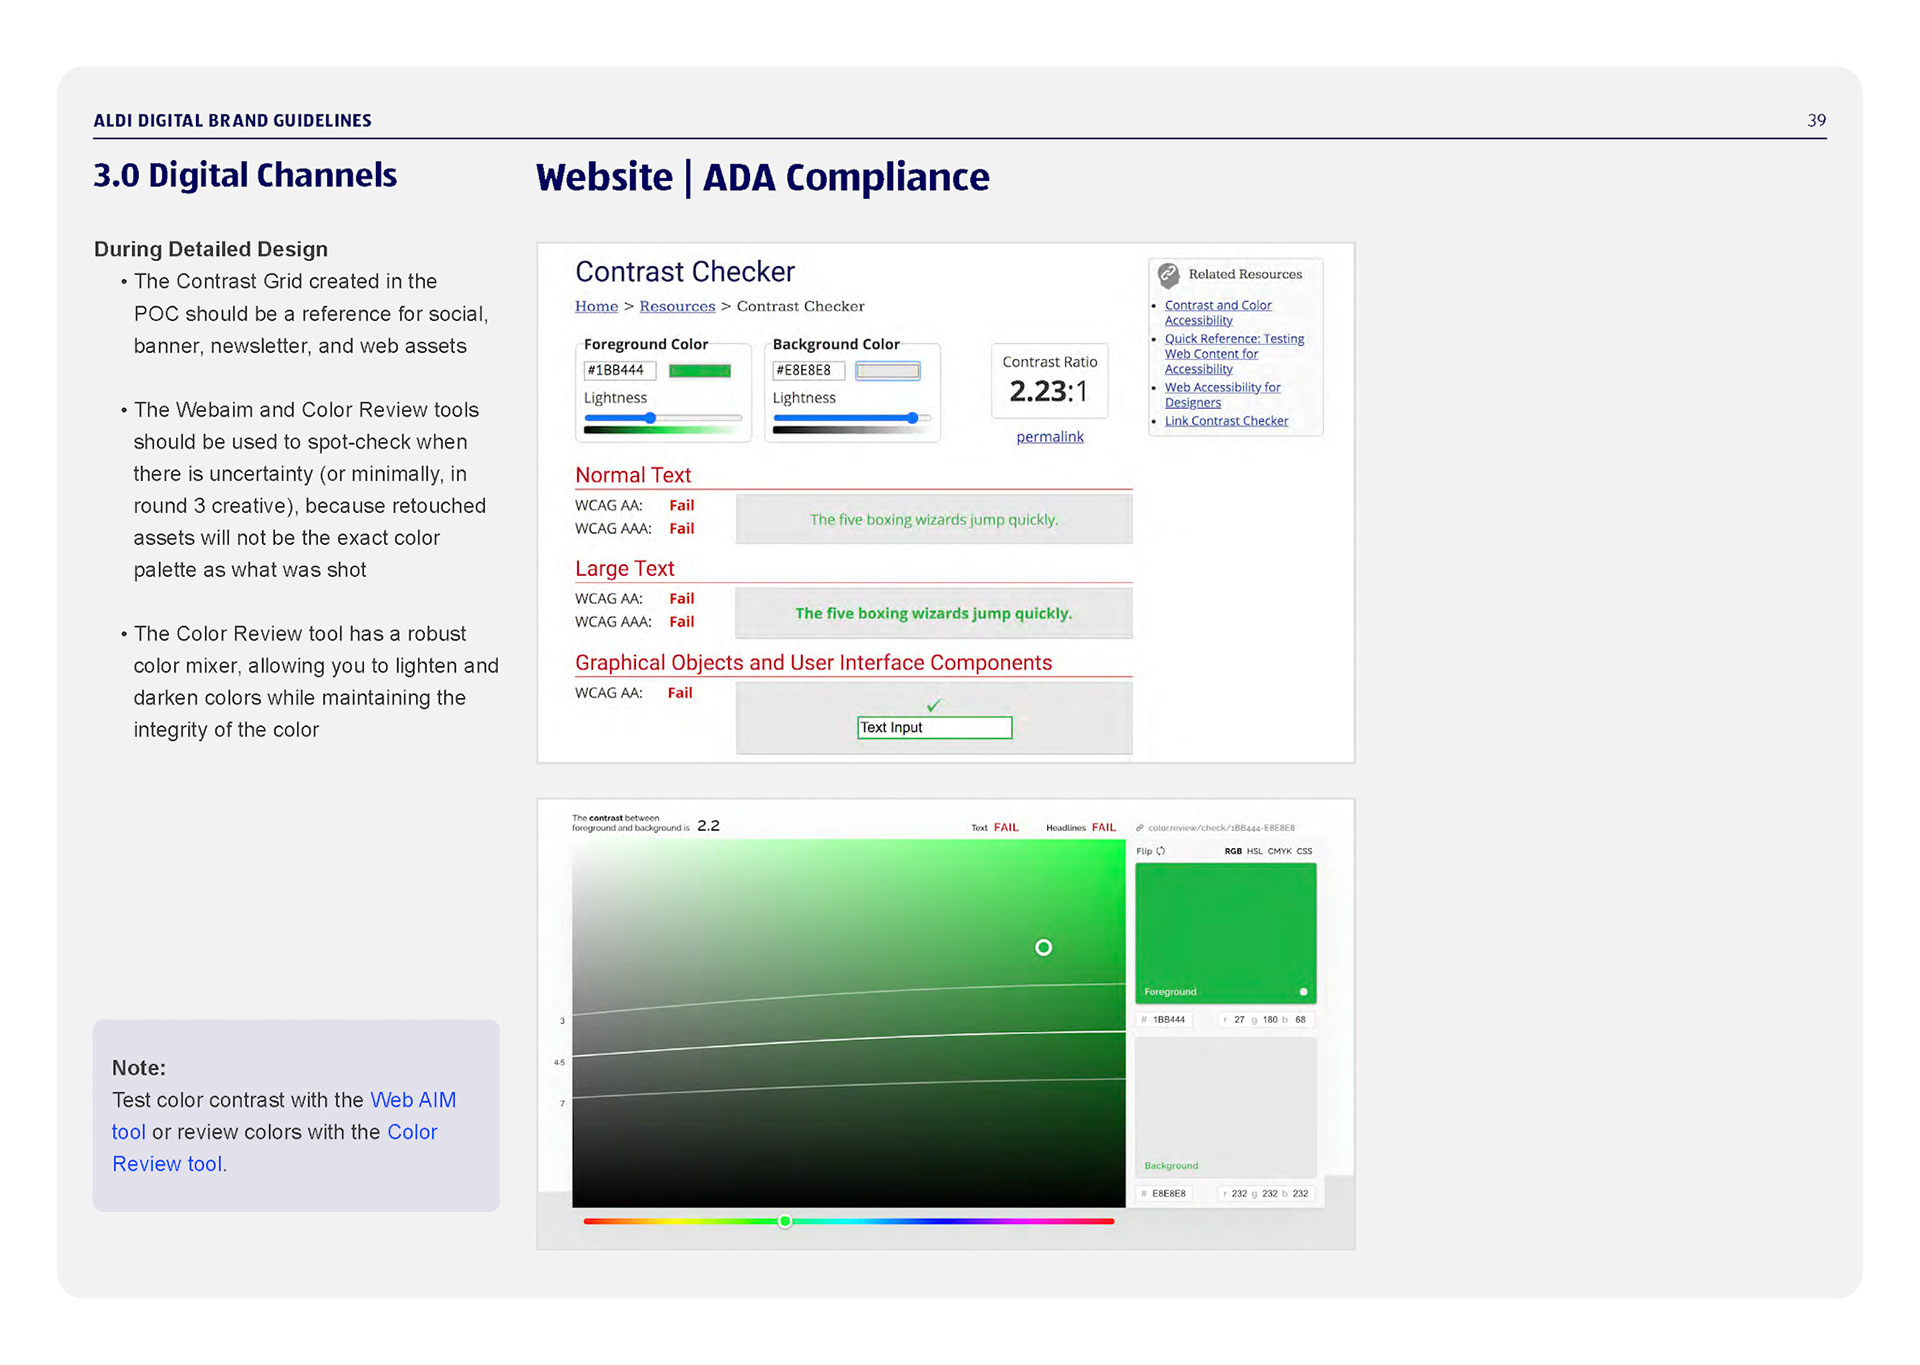Click the foreground Lightness slider handle
The image size is (1920, 1365).
(x=650, y=418)
